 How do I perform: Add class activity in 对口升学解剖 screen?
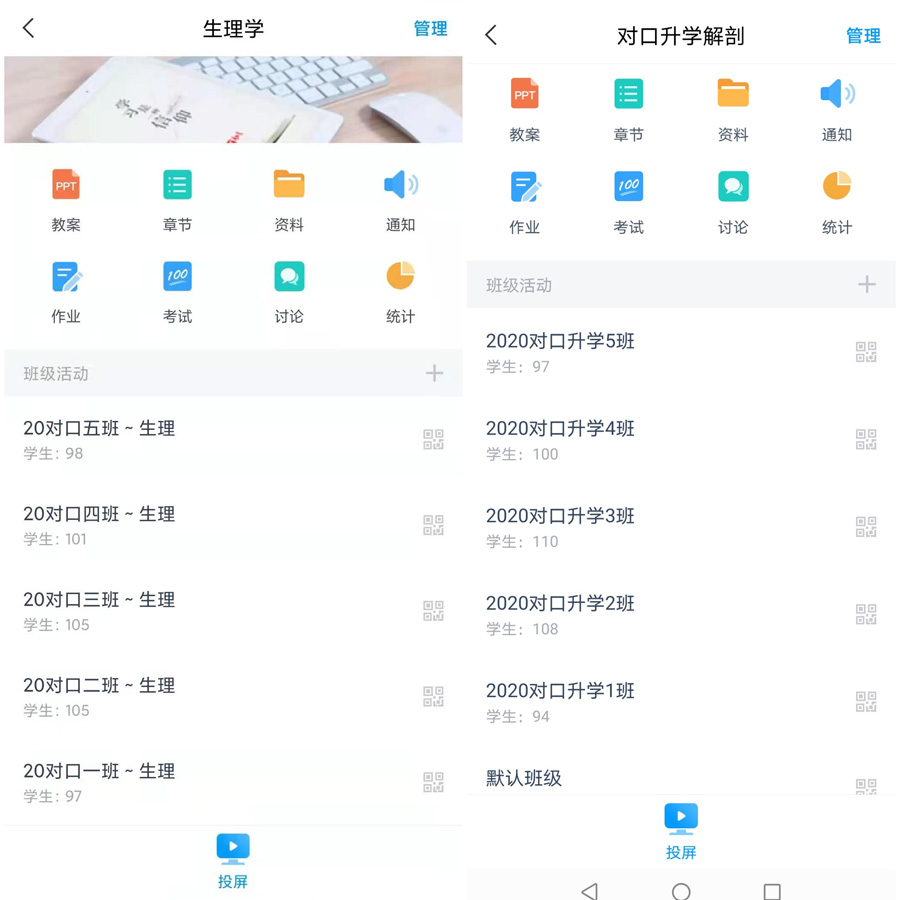(866, 285)
